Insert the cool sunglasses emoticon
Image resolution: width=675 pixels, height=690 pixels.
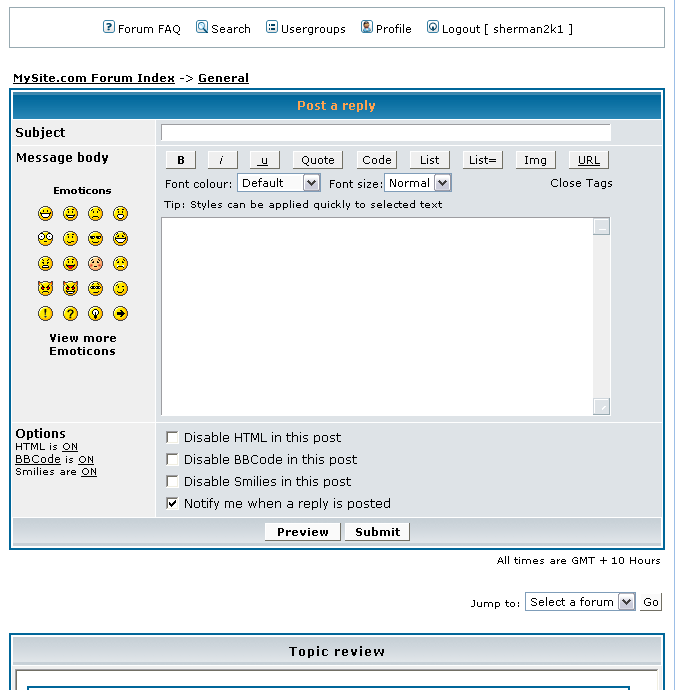(x=95, y=239)
